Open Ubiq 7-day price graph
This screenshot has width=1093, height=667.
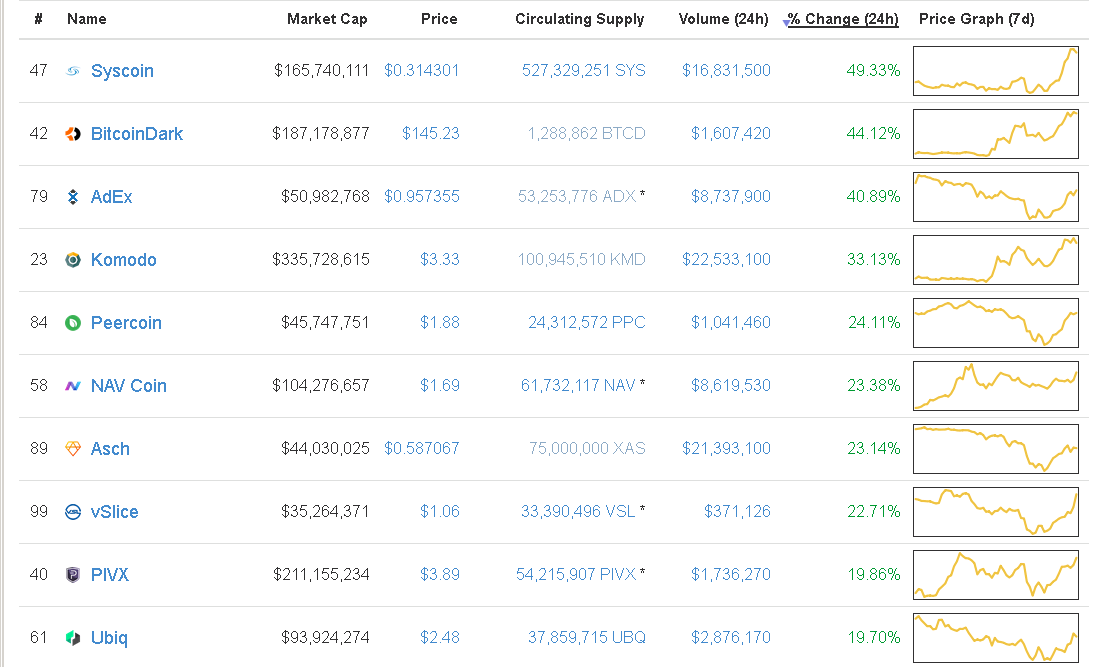tap(995, 638)
